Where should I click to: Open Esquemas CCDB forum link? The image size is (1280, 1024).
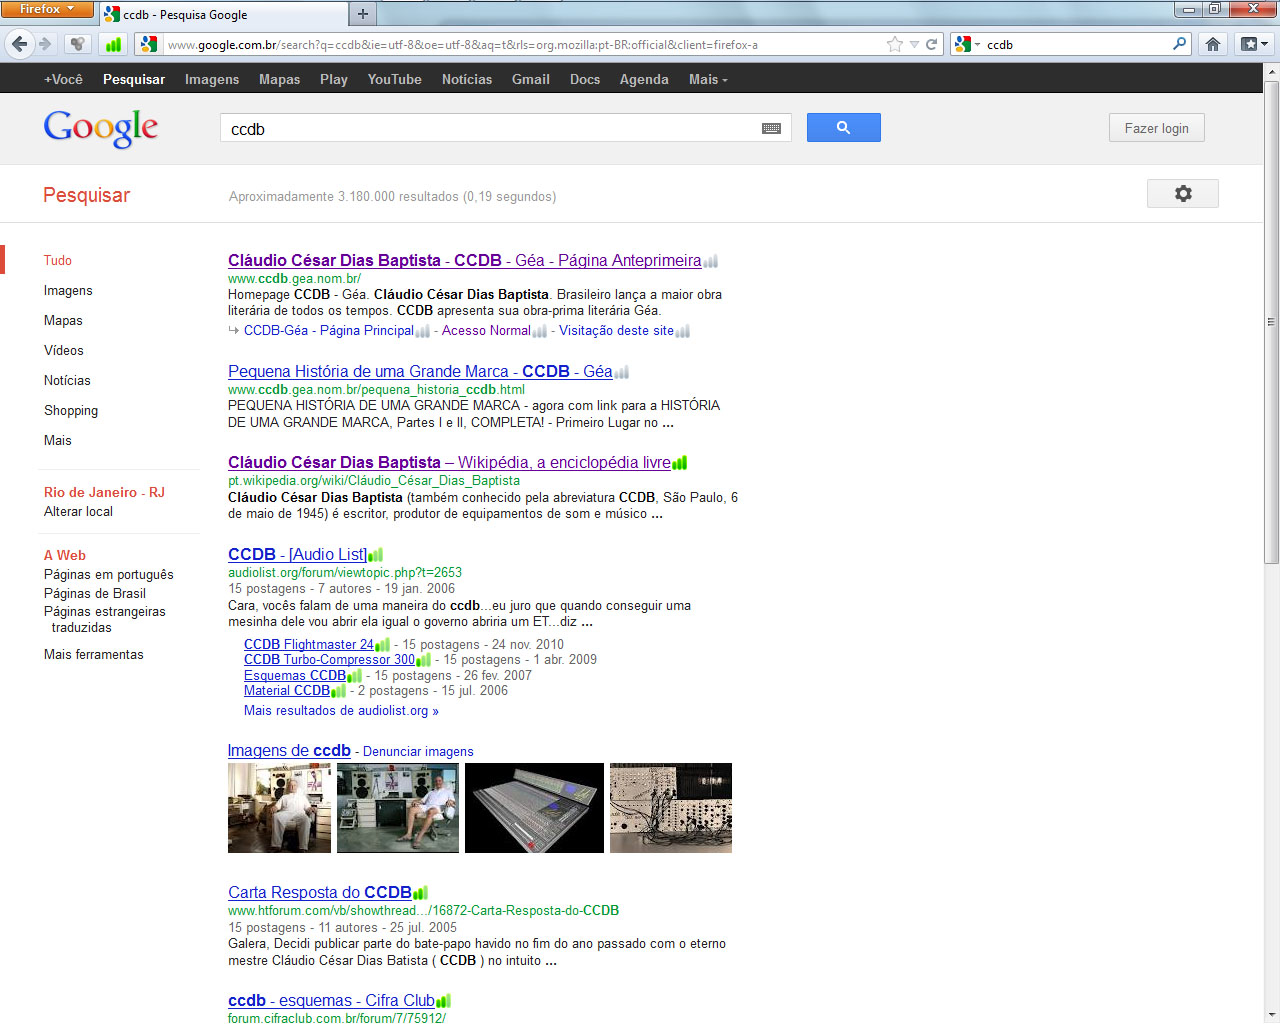[x=295, y=675]
